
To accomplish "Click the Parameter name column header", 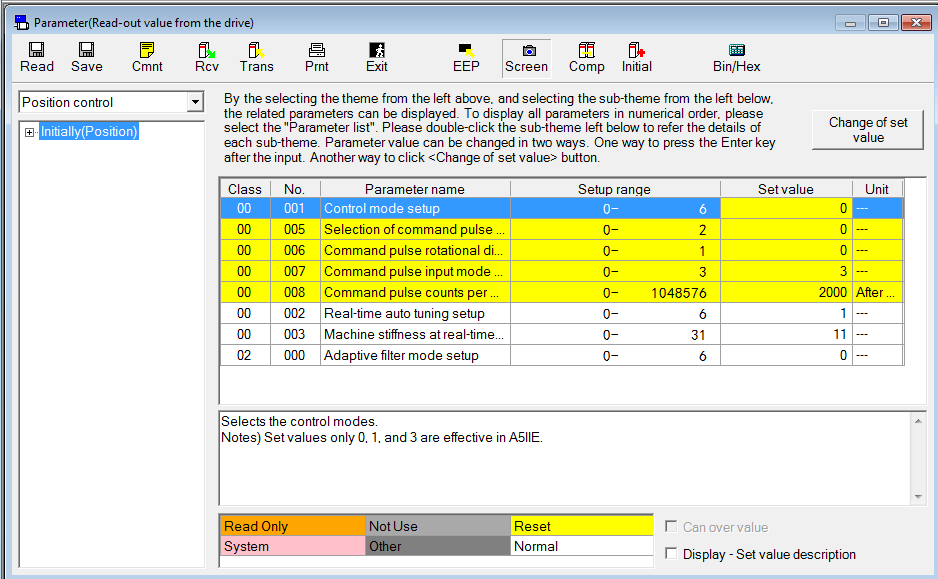I will (x=415, y=189).
